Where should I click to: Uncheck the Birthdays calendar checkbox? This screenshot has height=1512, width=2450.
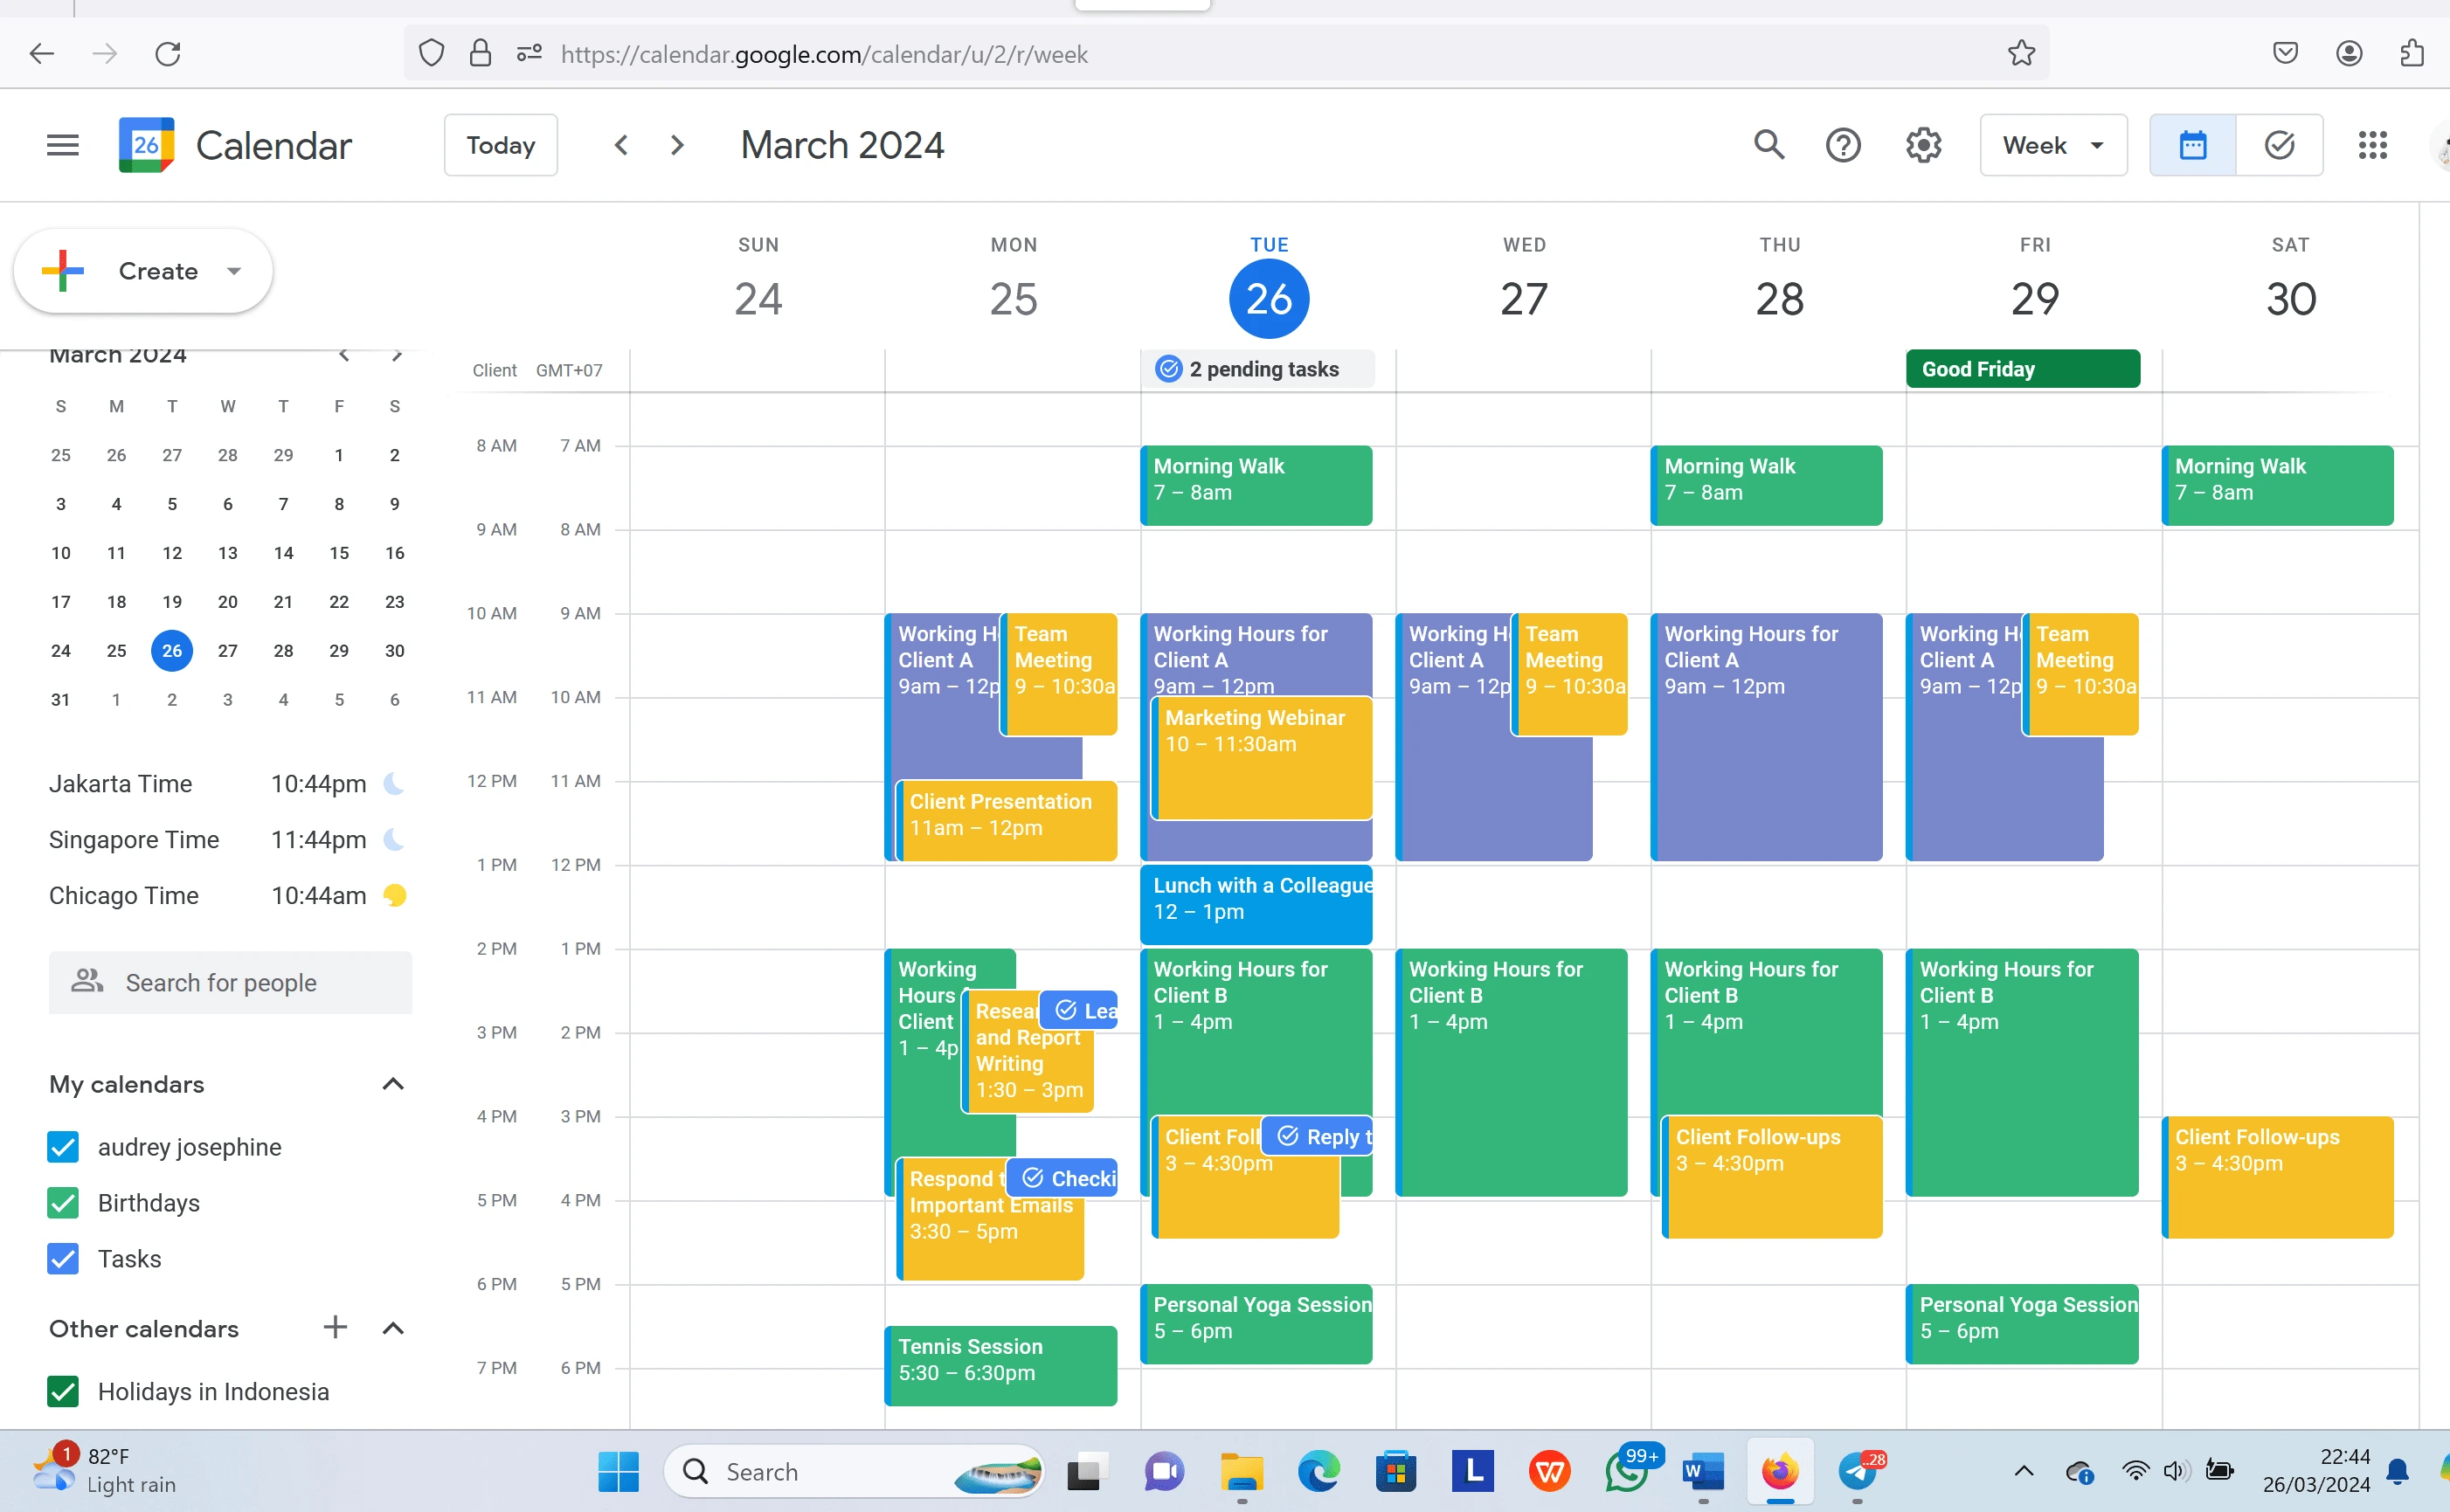point(63,1202)
